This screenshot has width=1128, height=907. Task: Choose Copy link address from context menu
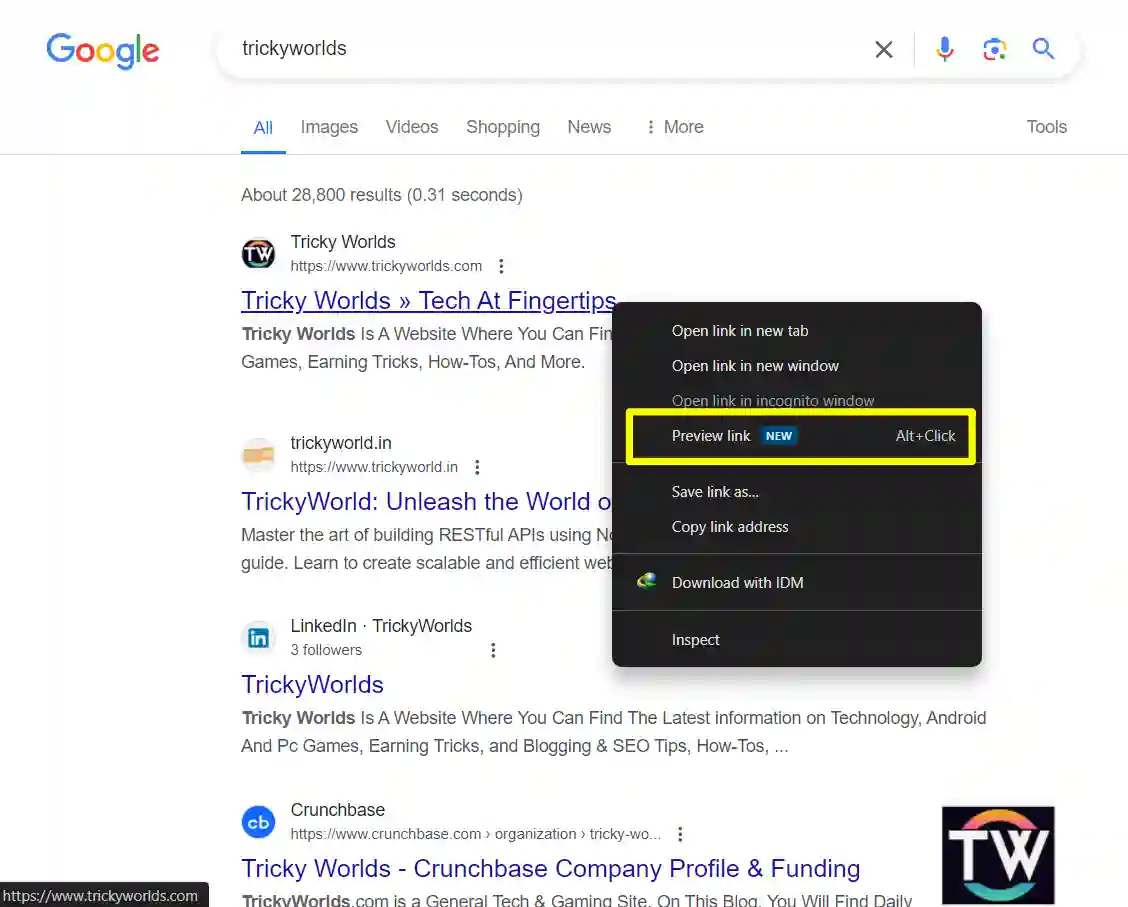tap(730, 527)
